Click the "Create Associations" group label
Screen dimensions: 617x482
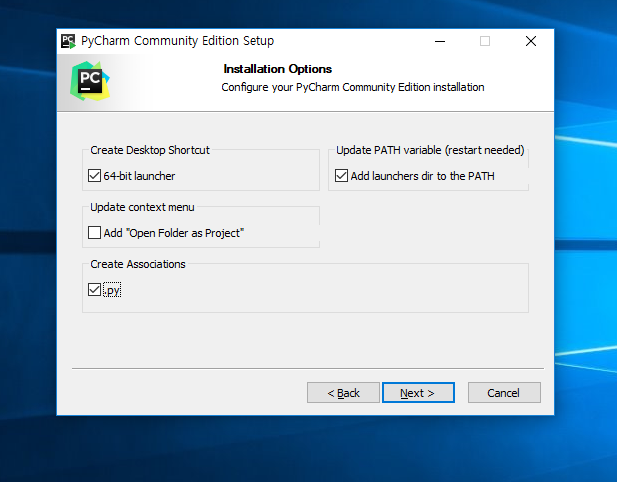point(138,264)
